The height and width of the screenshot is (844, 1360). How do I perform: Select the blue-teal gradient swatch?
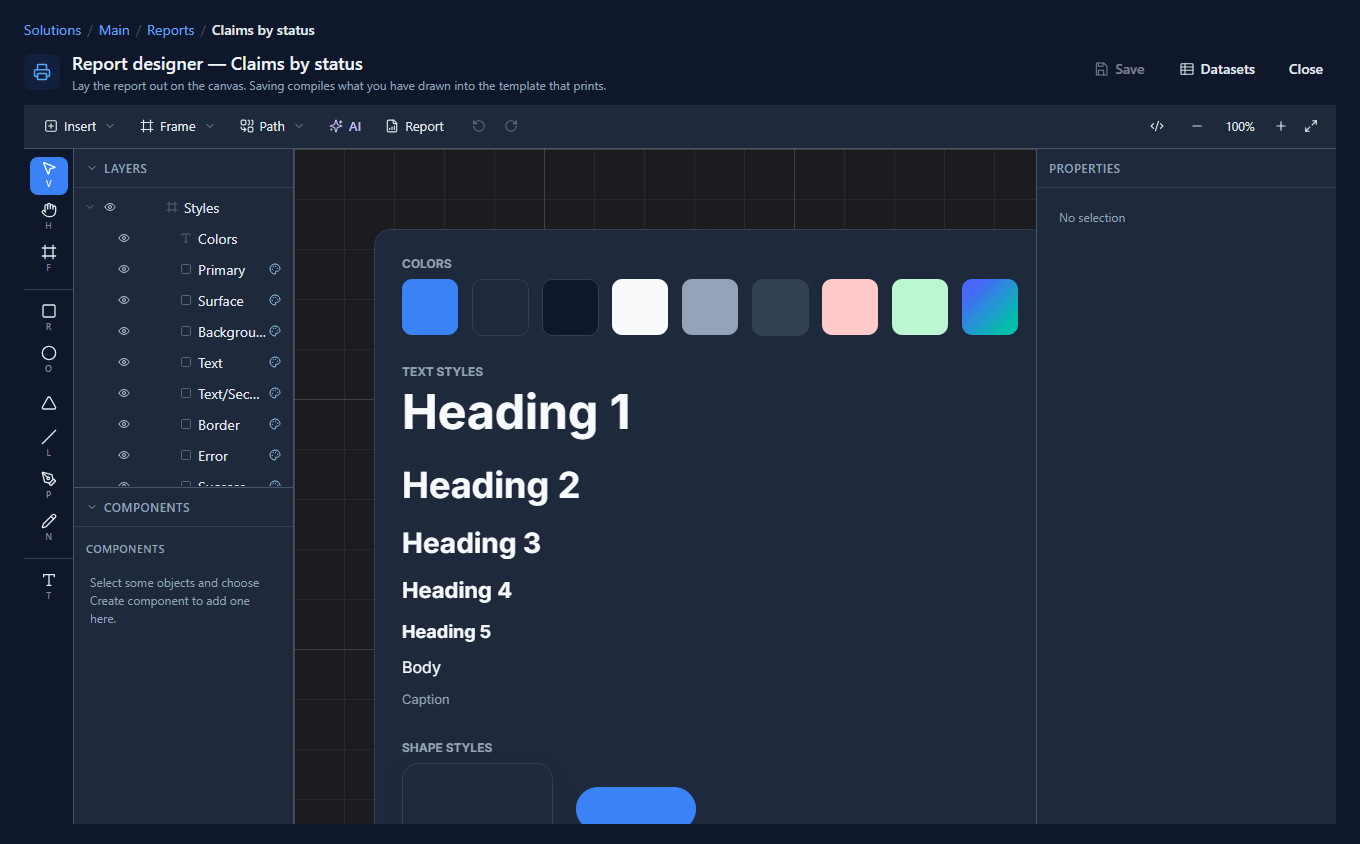[990, 307]
